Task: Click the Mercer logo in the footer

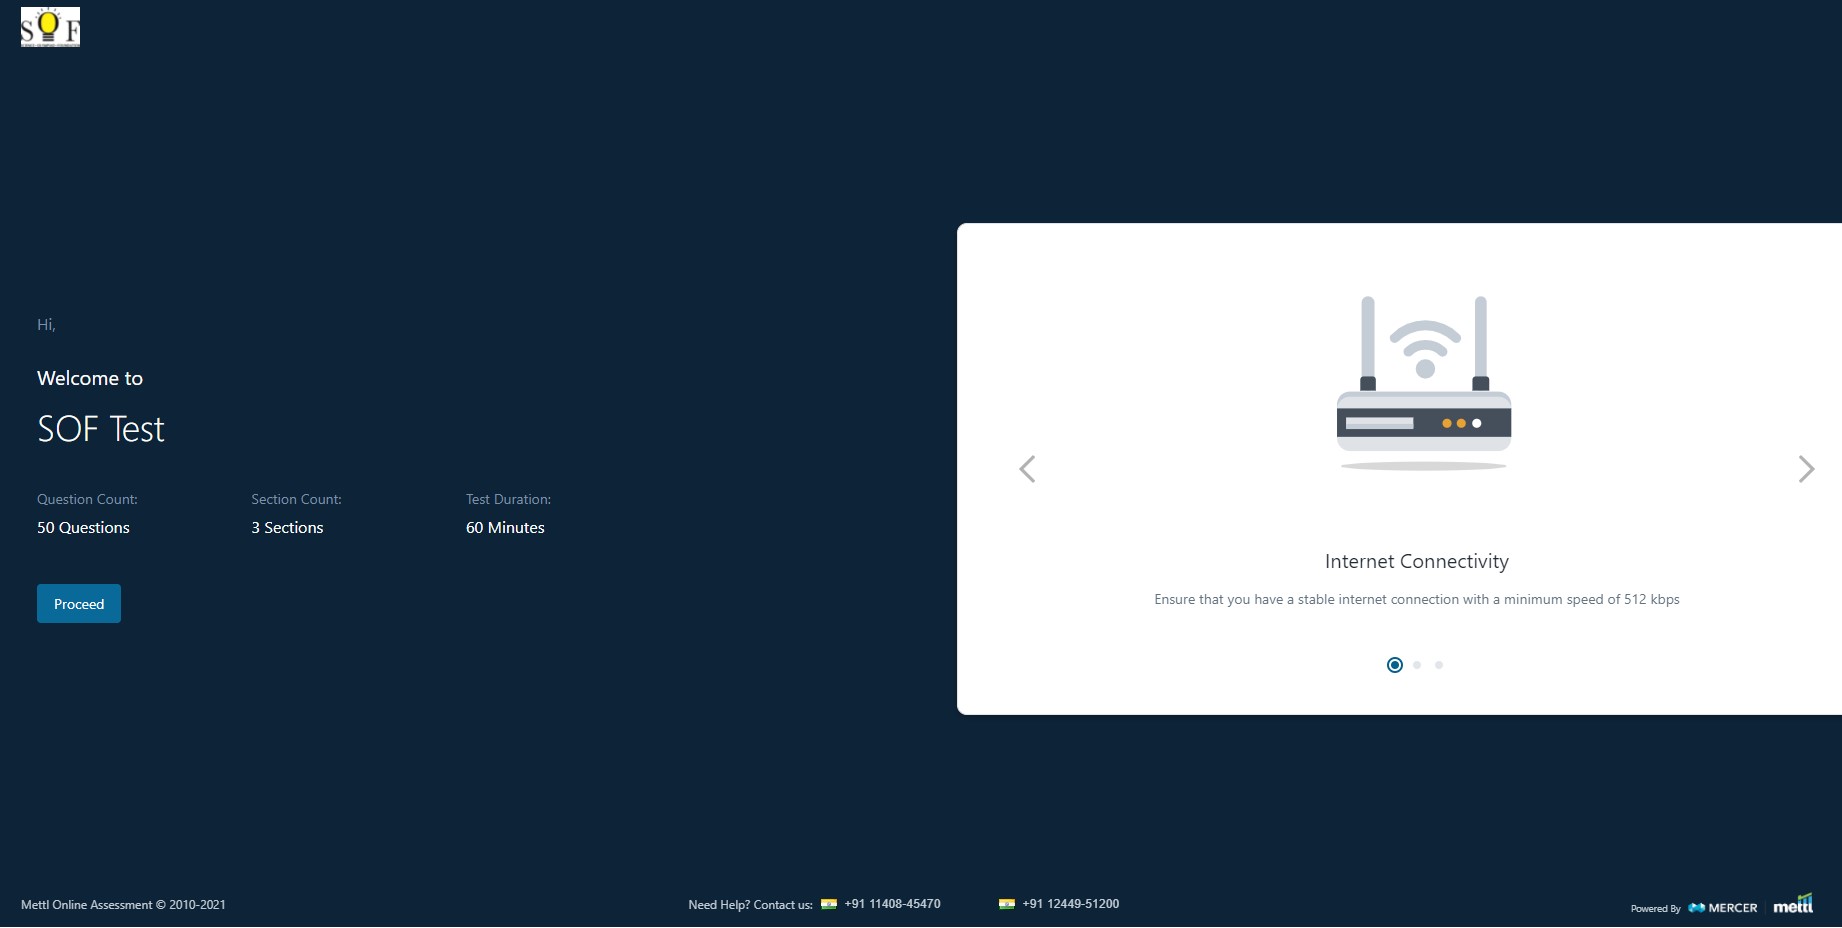Action: point(1723,908)
